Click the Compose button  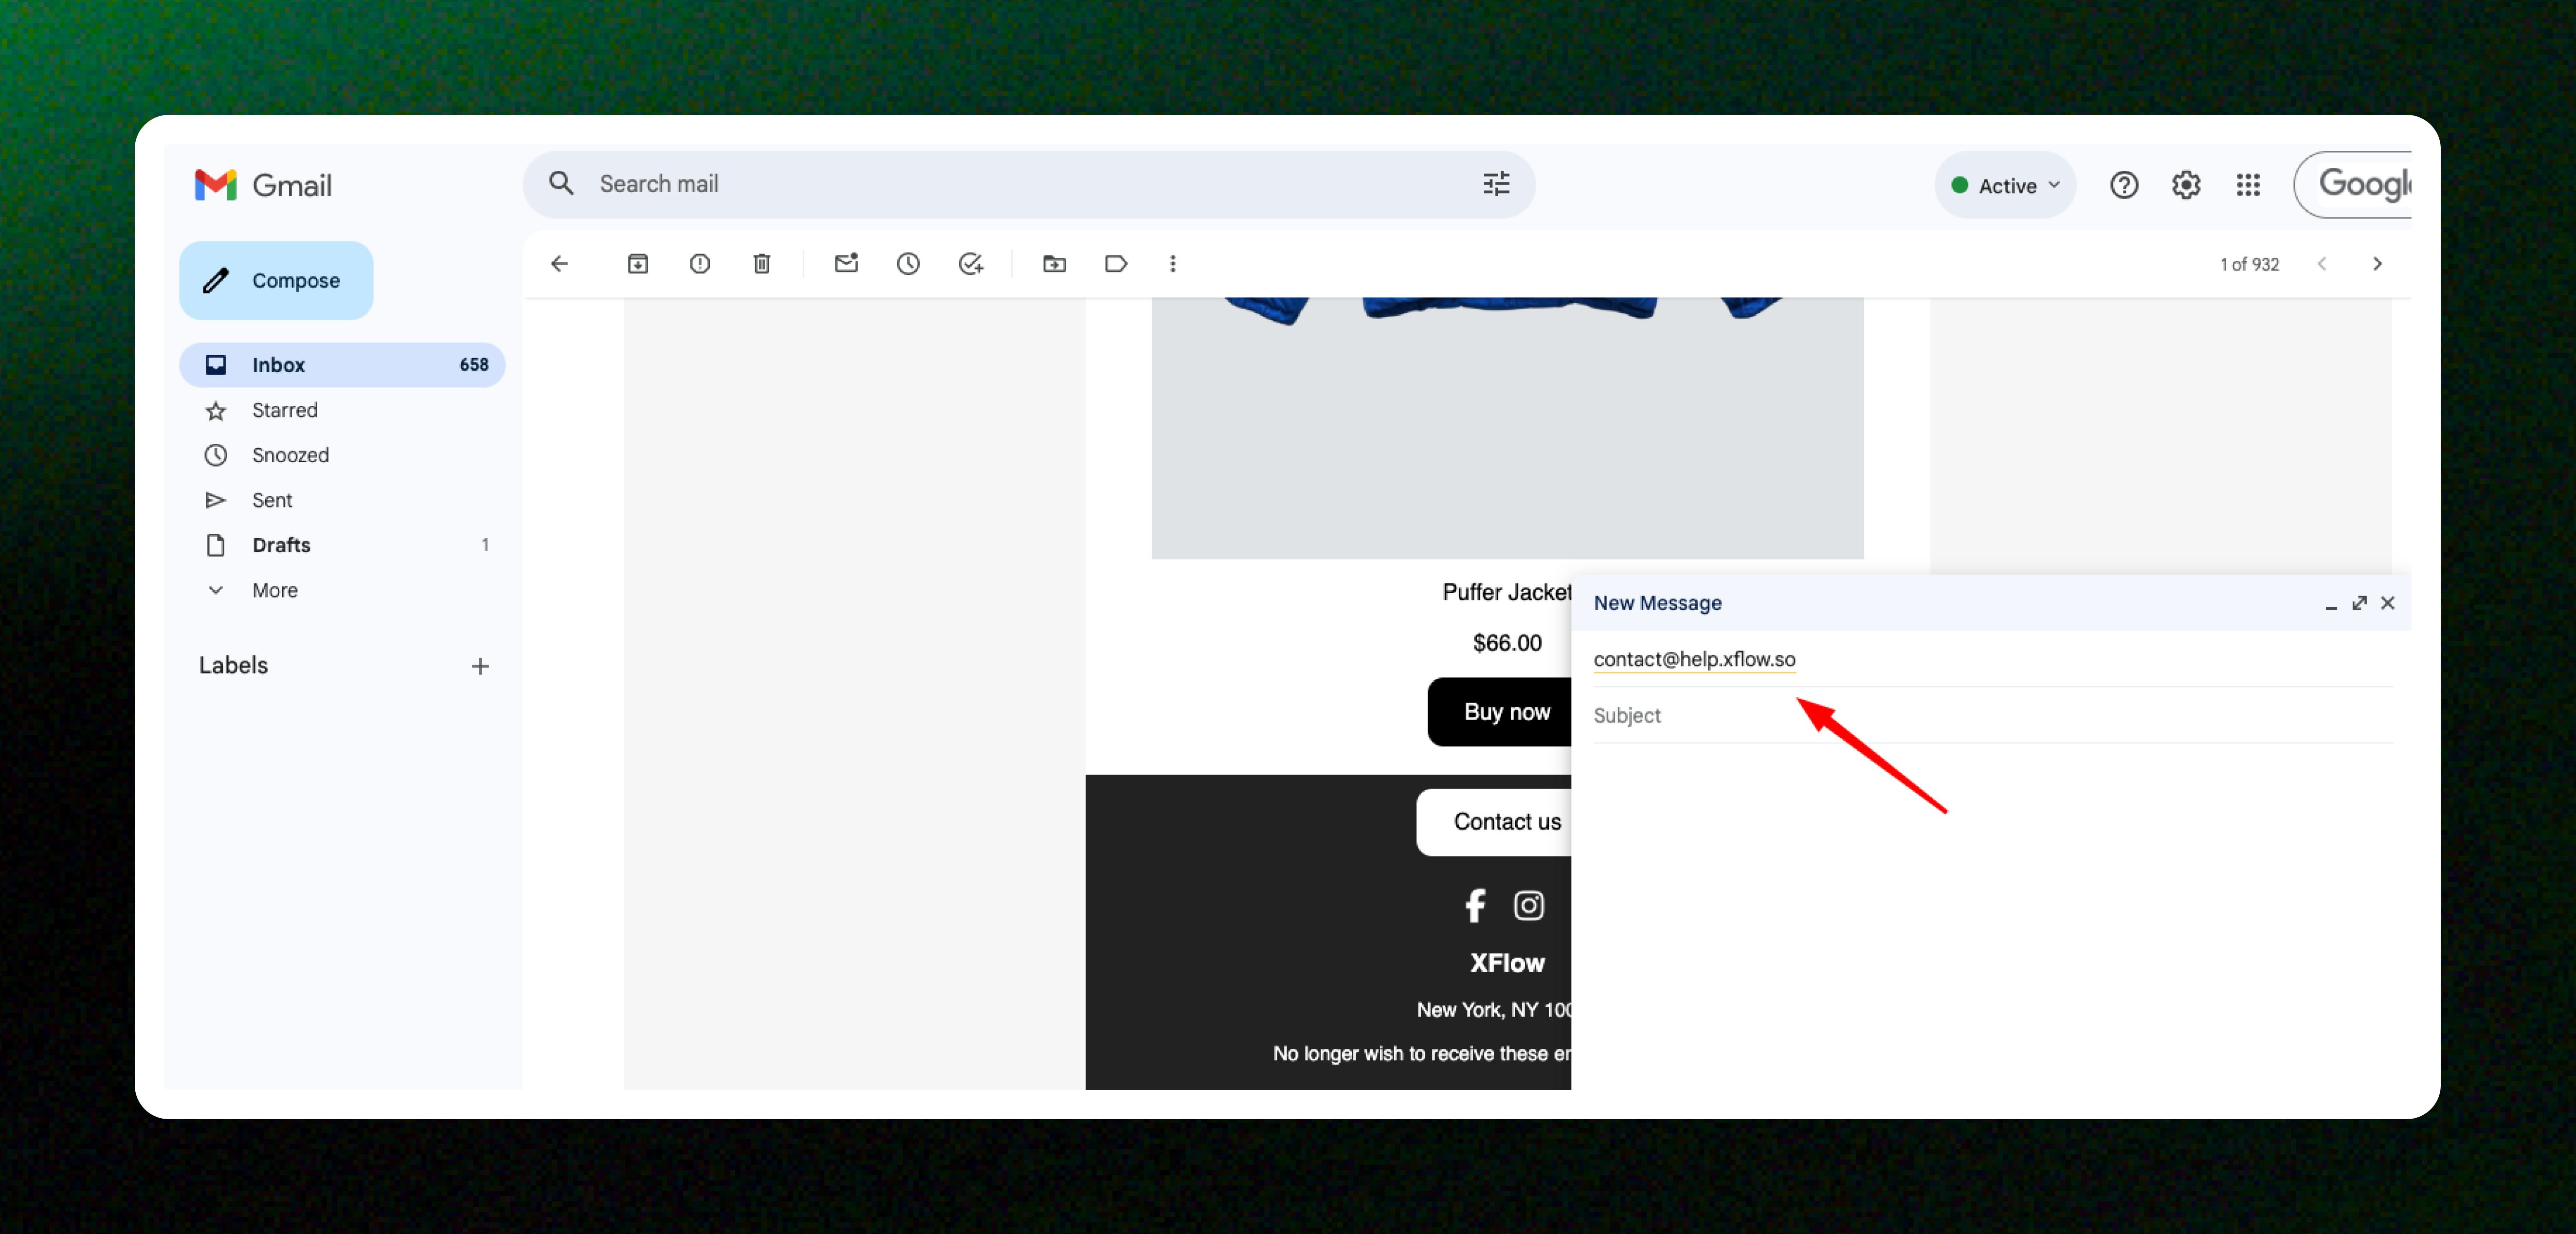(276, 281)
